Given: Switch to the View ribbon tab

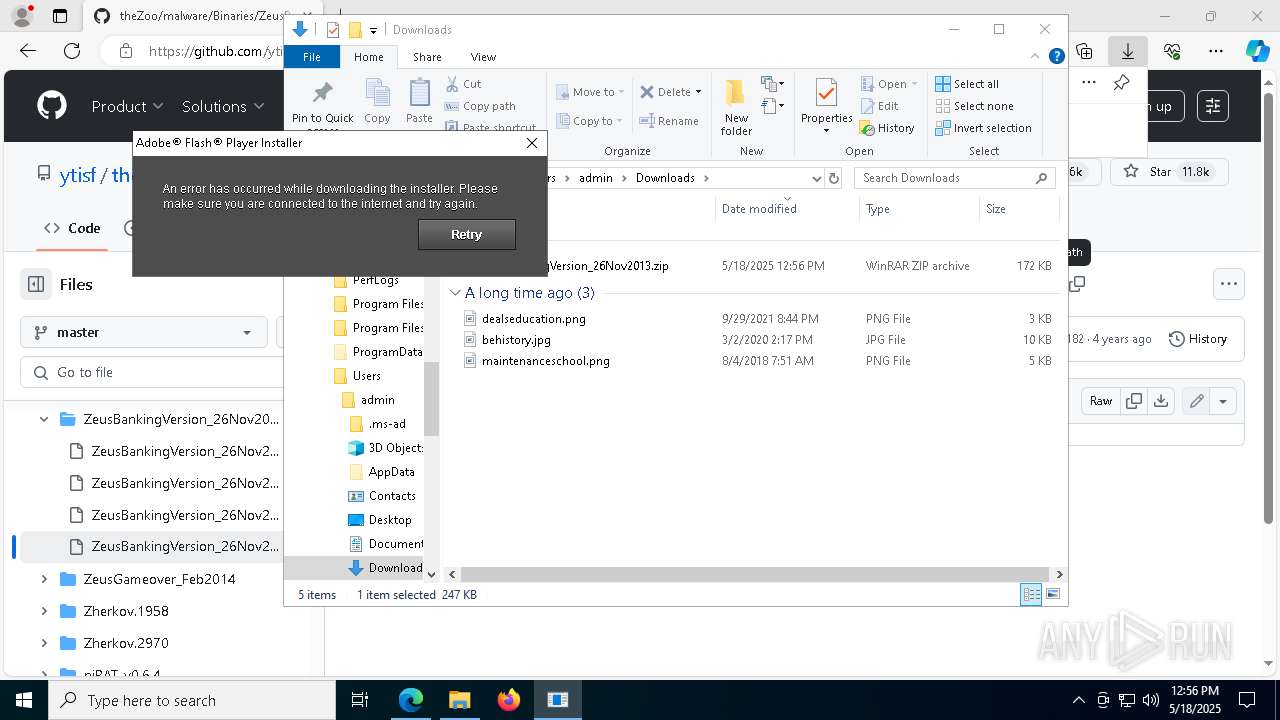Looking at the screenshot, I should tap(483, 57).
